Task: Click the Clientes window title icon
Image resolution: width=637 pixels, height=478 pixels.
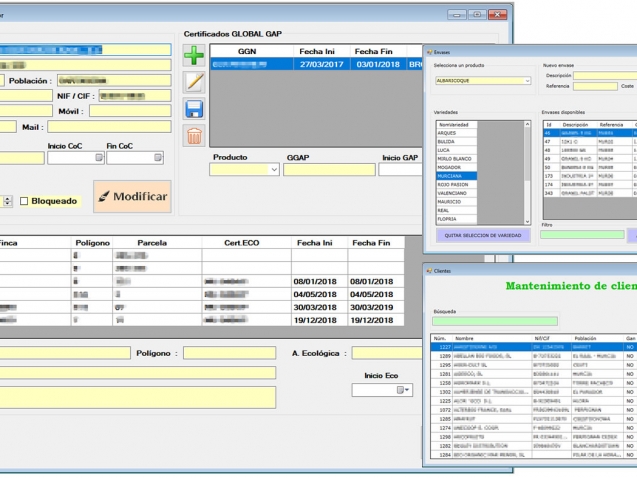Action: pyautogui.click(x=429, y=270)
